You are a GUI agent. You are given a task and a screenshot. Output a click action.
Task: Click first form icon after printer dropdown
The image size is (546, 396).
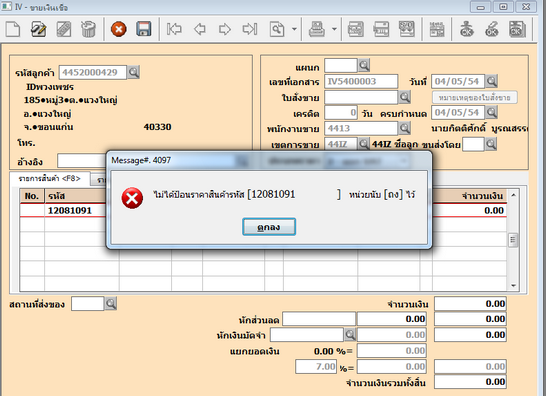[x=356, y=29]
